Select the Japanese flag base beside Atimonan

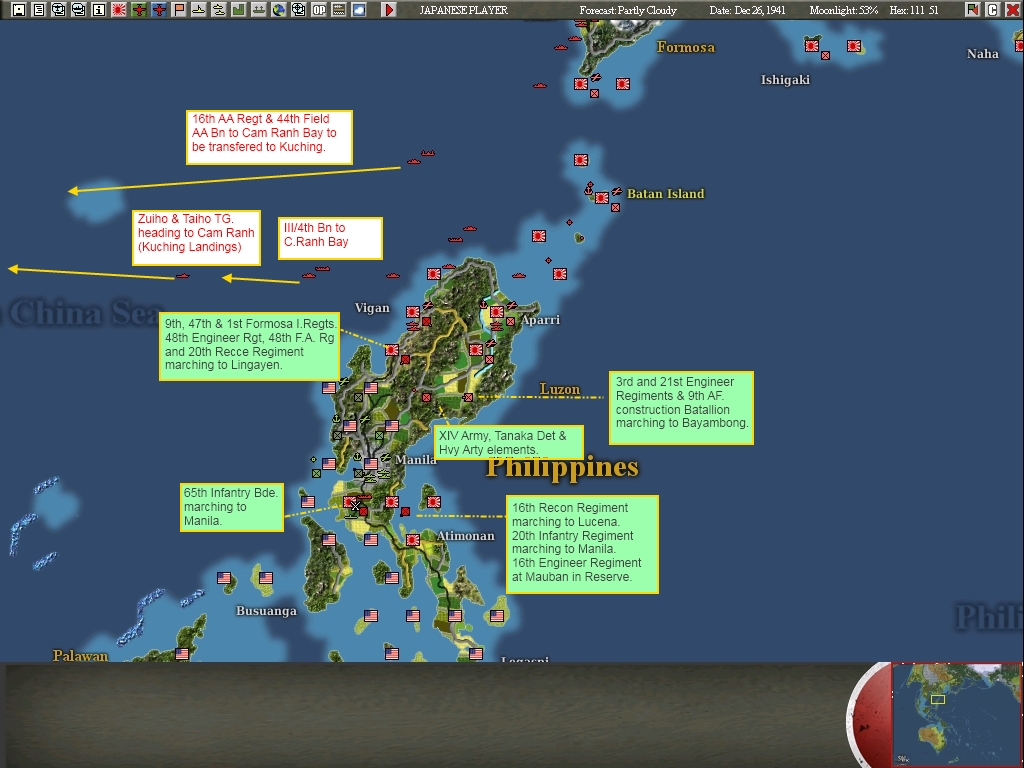pos(413,540)
